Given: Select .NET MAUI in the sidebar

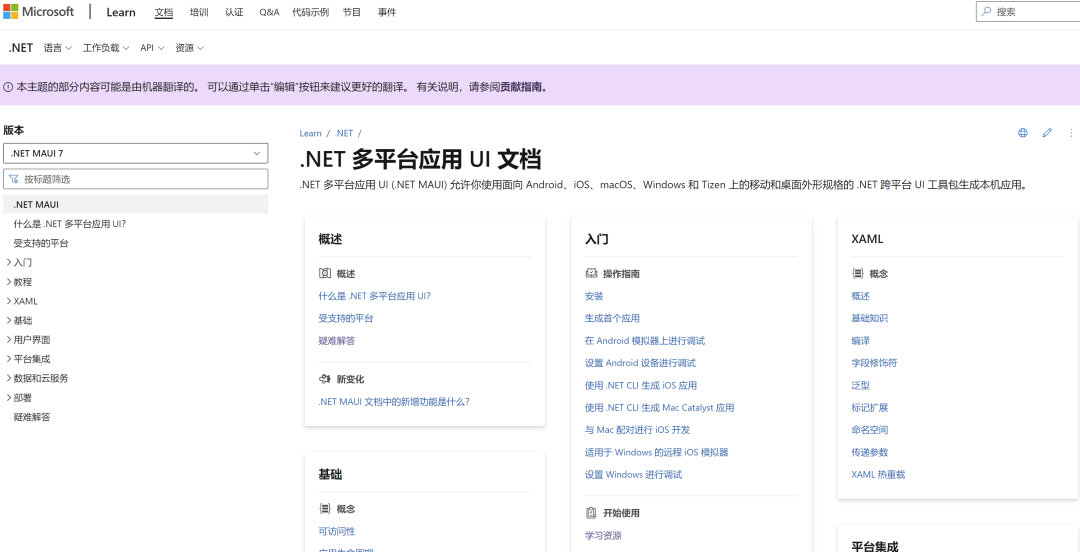Looking at the screenshot, I should tap(136, 205).
